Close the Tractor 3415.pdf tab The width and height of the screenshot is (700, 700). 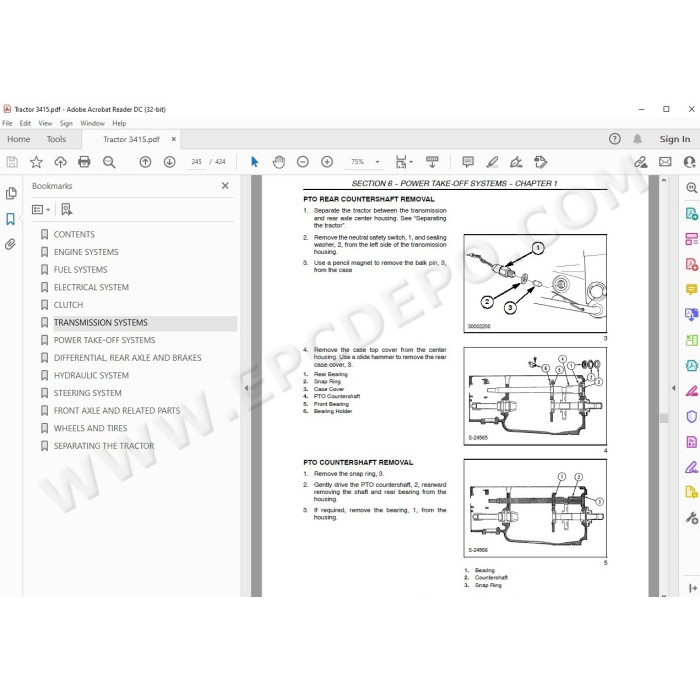tap(174, 139)
